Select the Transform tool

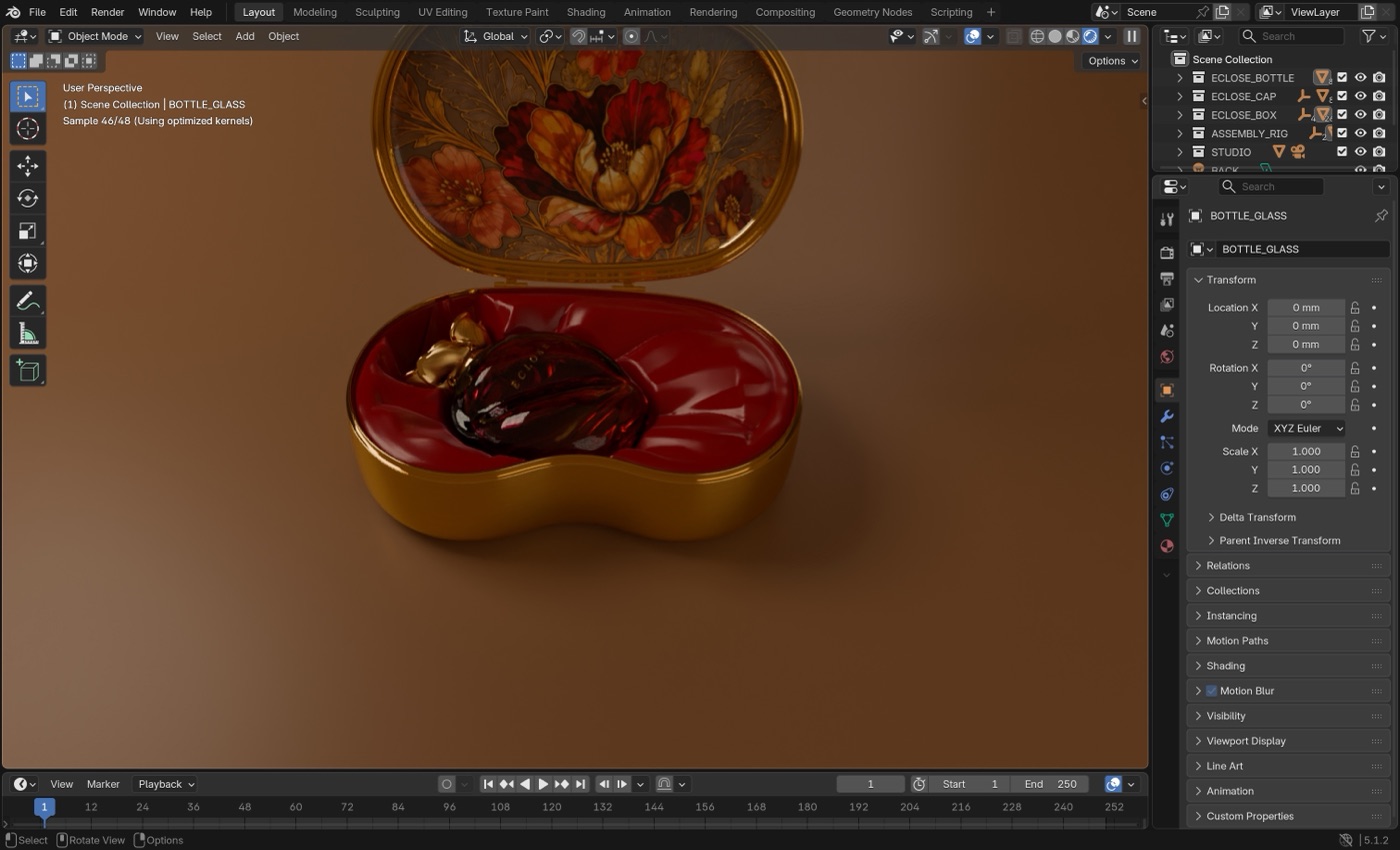(x=28, y=264)
